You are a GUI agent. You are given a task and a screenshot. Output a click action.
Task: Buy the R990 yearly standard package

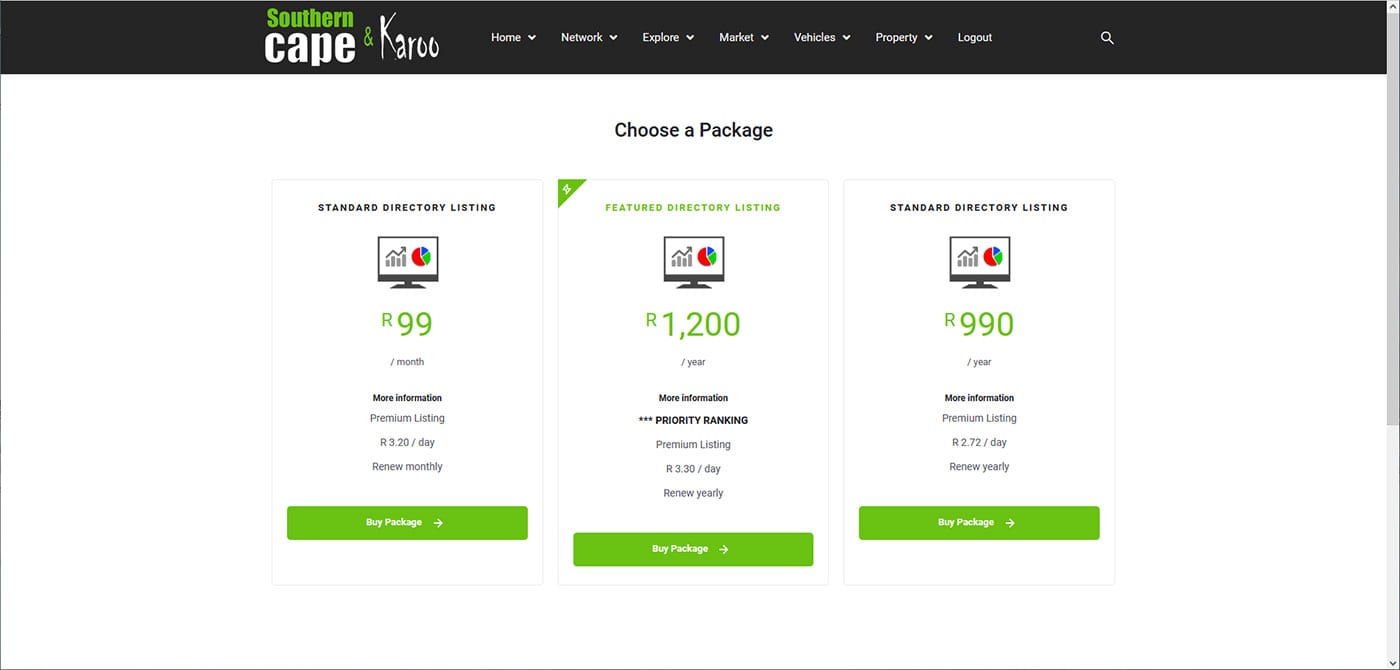pos(978,523)
